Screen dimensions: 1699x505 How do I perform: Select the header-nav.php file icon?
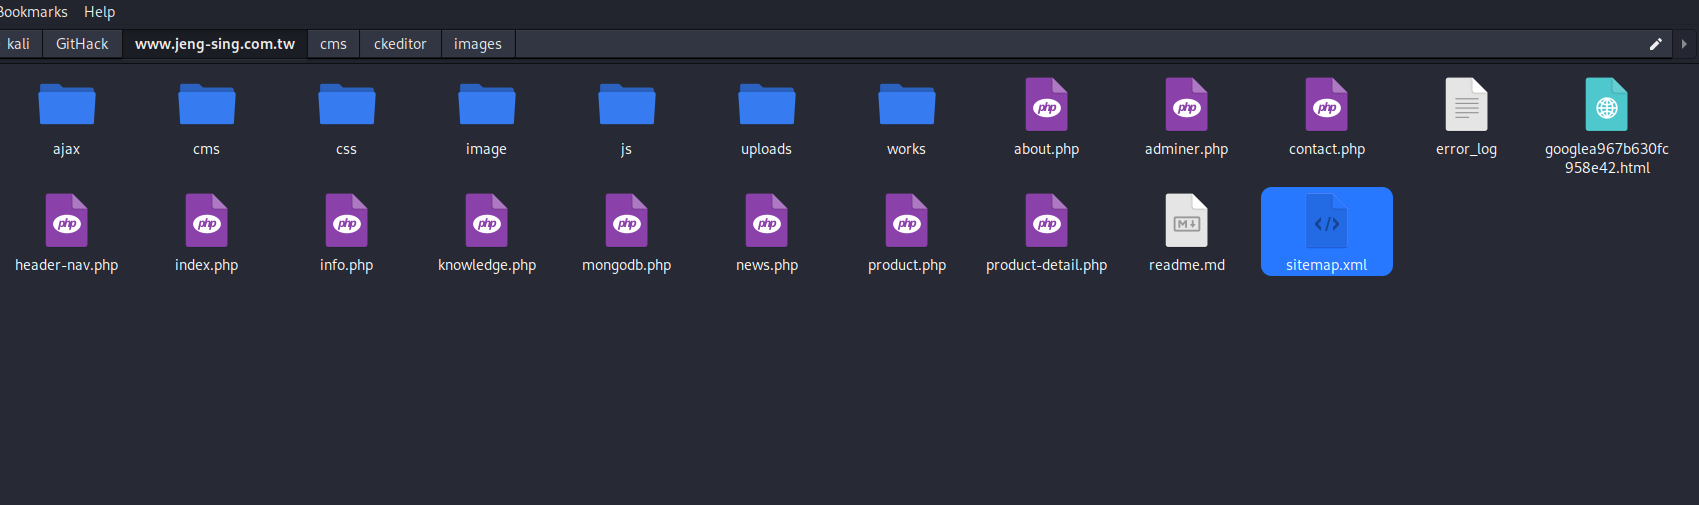tap(67, 220)
